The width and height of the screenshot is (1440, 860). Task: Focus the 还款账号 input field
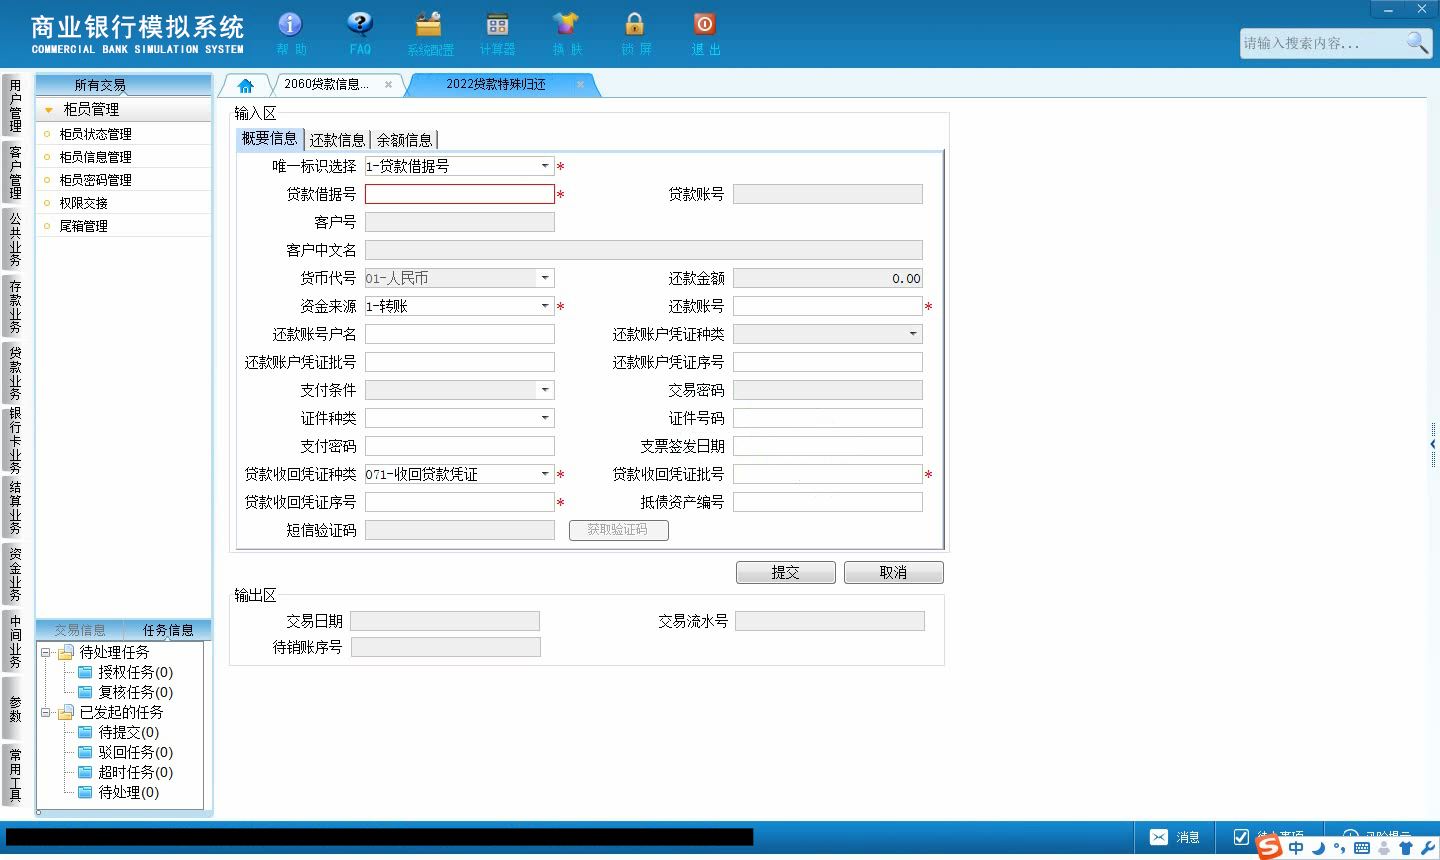tap(828, 307)
